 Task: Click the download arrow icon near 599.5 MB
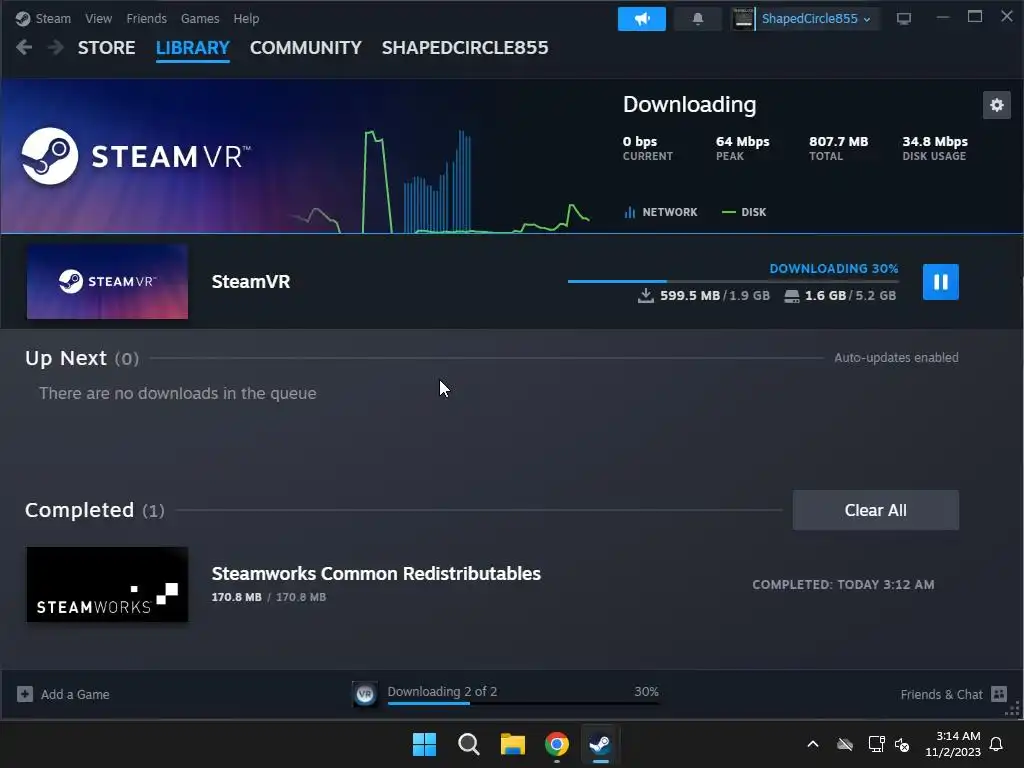(645, 296)
